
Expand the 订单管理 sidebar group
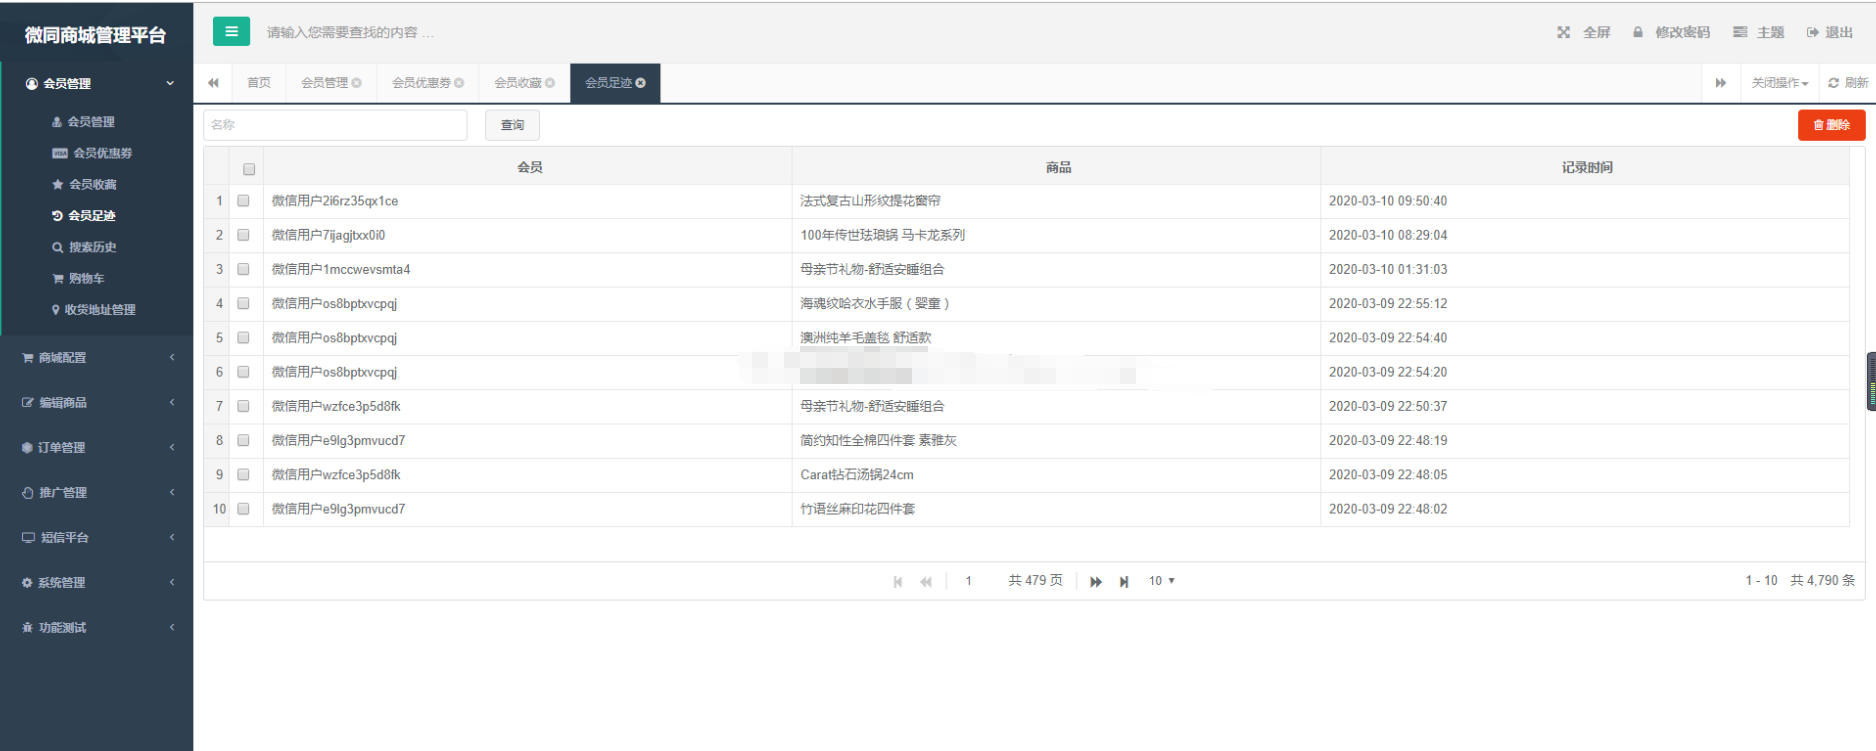(97, 447)
